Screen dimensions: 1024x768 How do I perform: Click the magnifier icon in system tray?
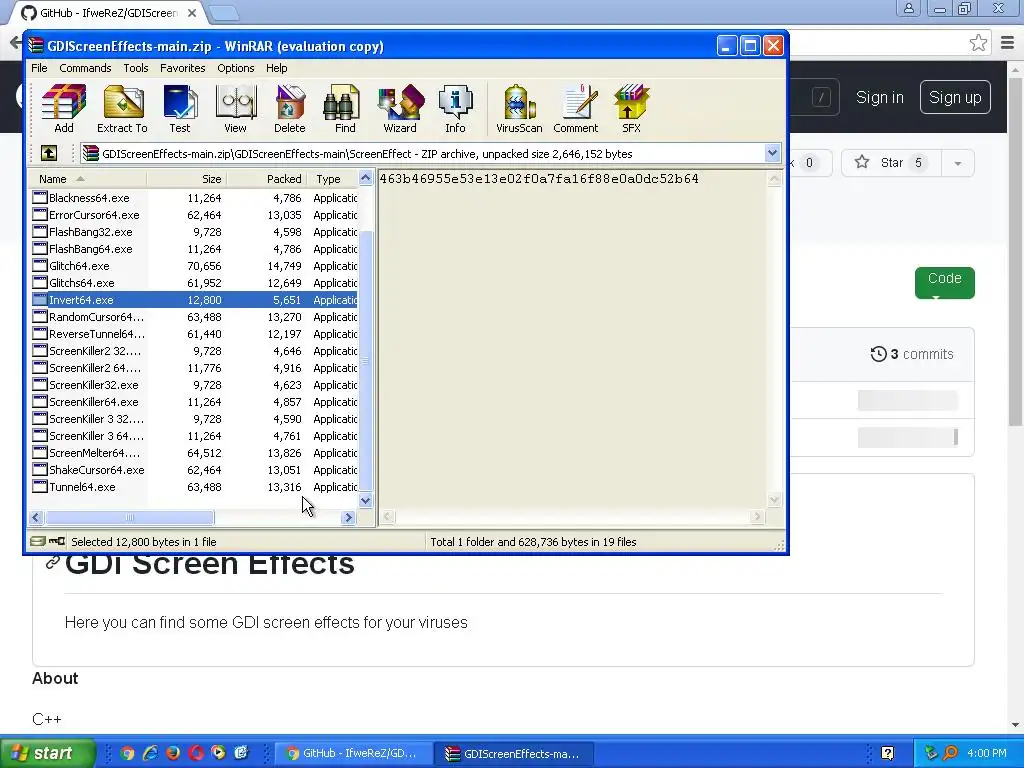click(x=950, y=753)
